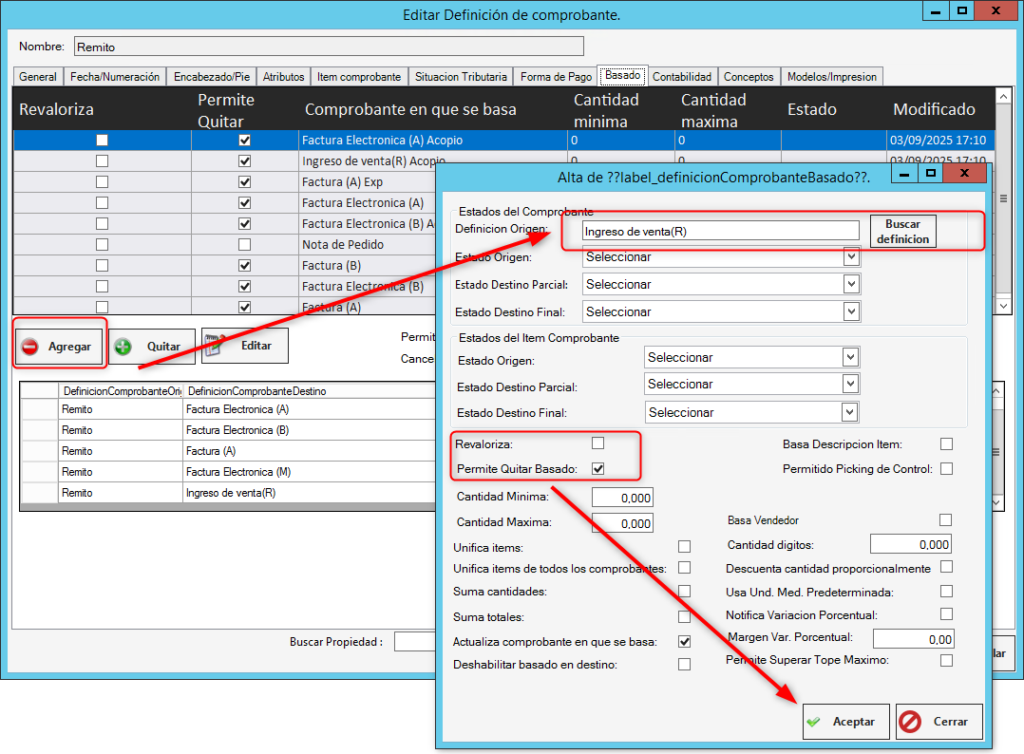Go to the Situacion Tributaria tab
Viewport: 1024px width, 754px height.
461,76
